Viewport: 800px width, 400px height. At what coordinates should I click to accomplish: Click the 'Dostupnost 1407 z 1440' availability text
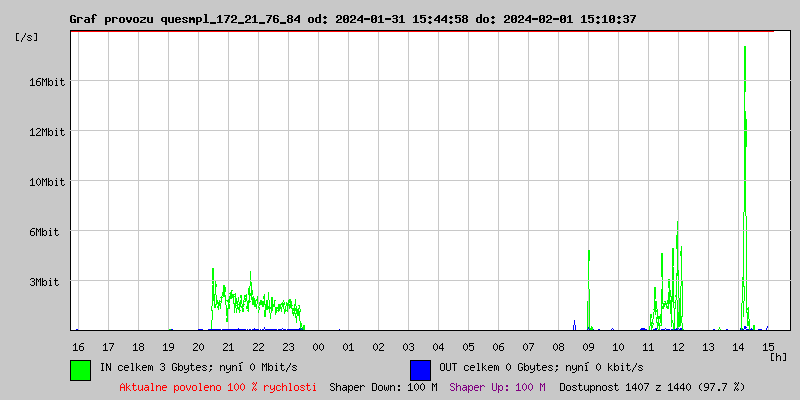coord(652,386)
